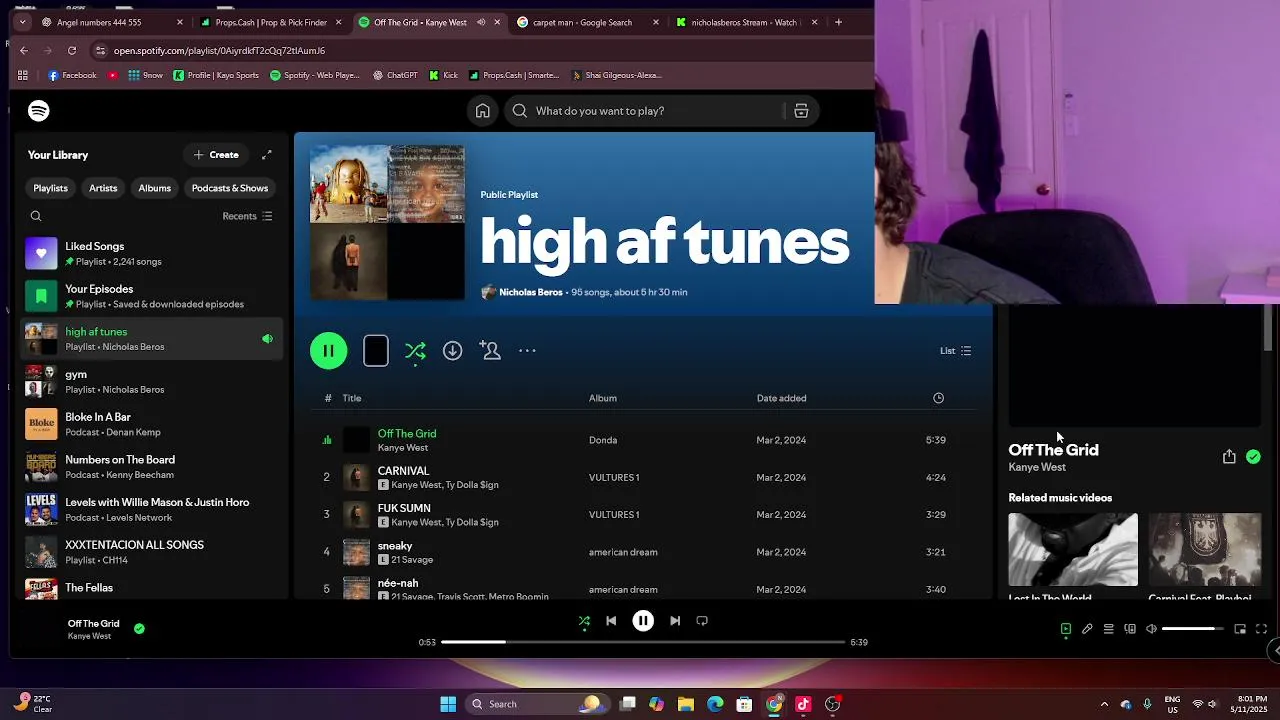1280x720 pixels.
Task: Open Bloke In A Bar podcast
Action: tap(152, 425)
